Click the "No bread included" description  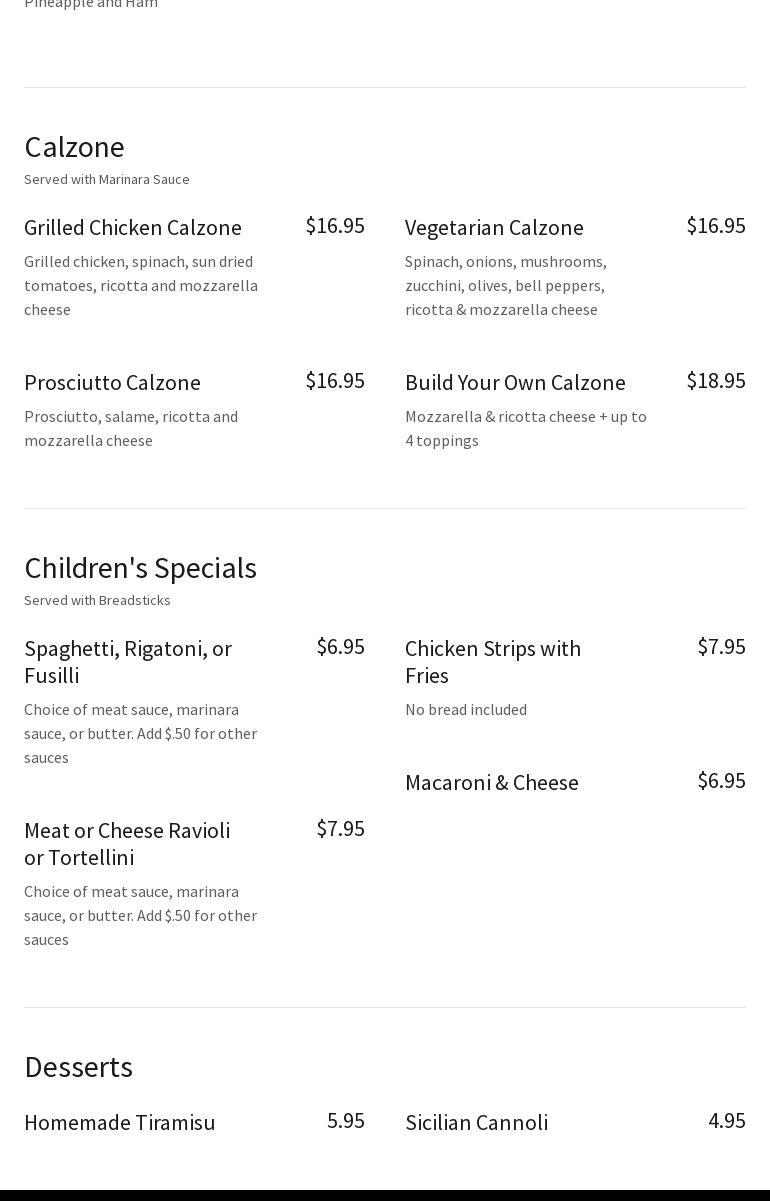point(466,710)
